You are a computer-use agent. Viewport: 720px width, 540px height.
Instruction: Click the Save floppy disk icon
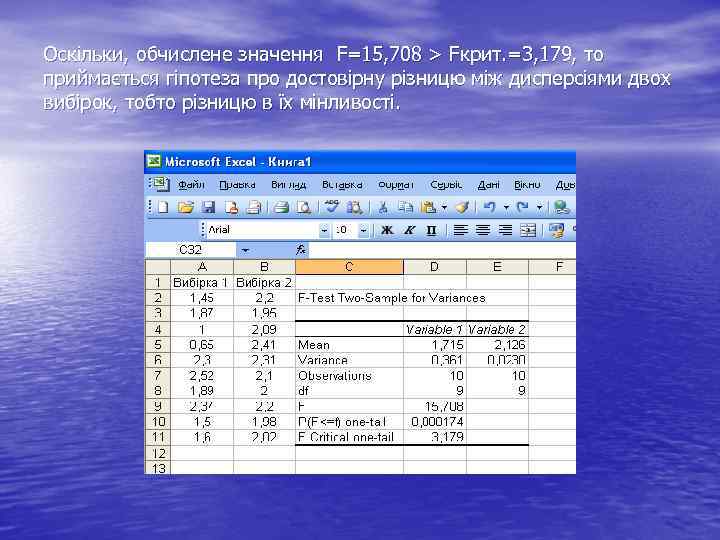[x=208, y=208]
